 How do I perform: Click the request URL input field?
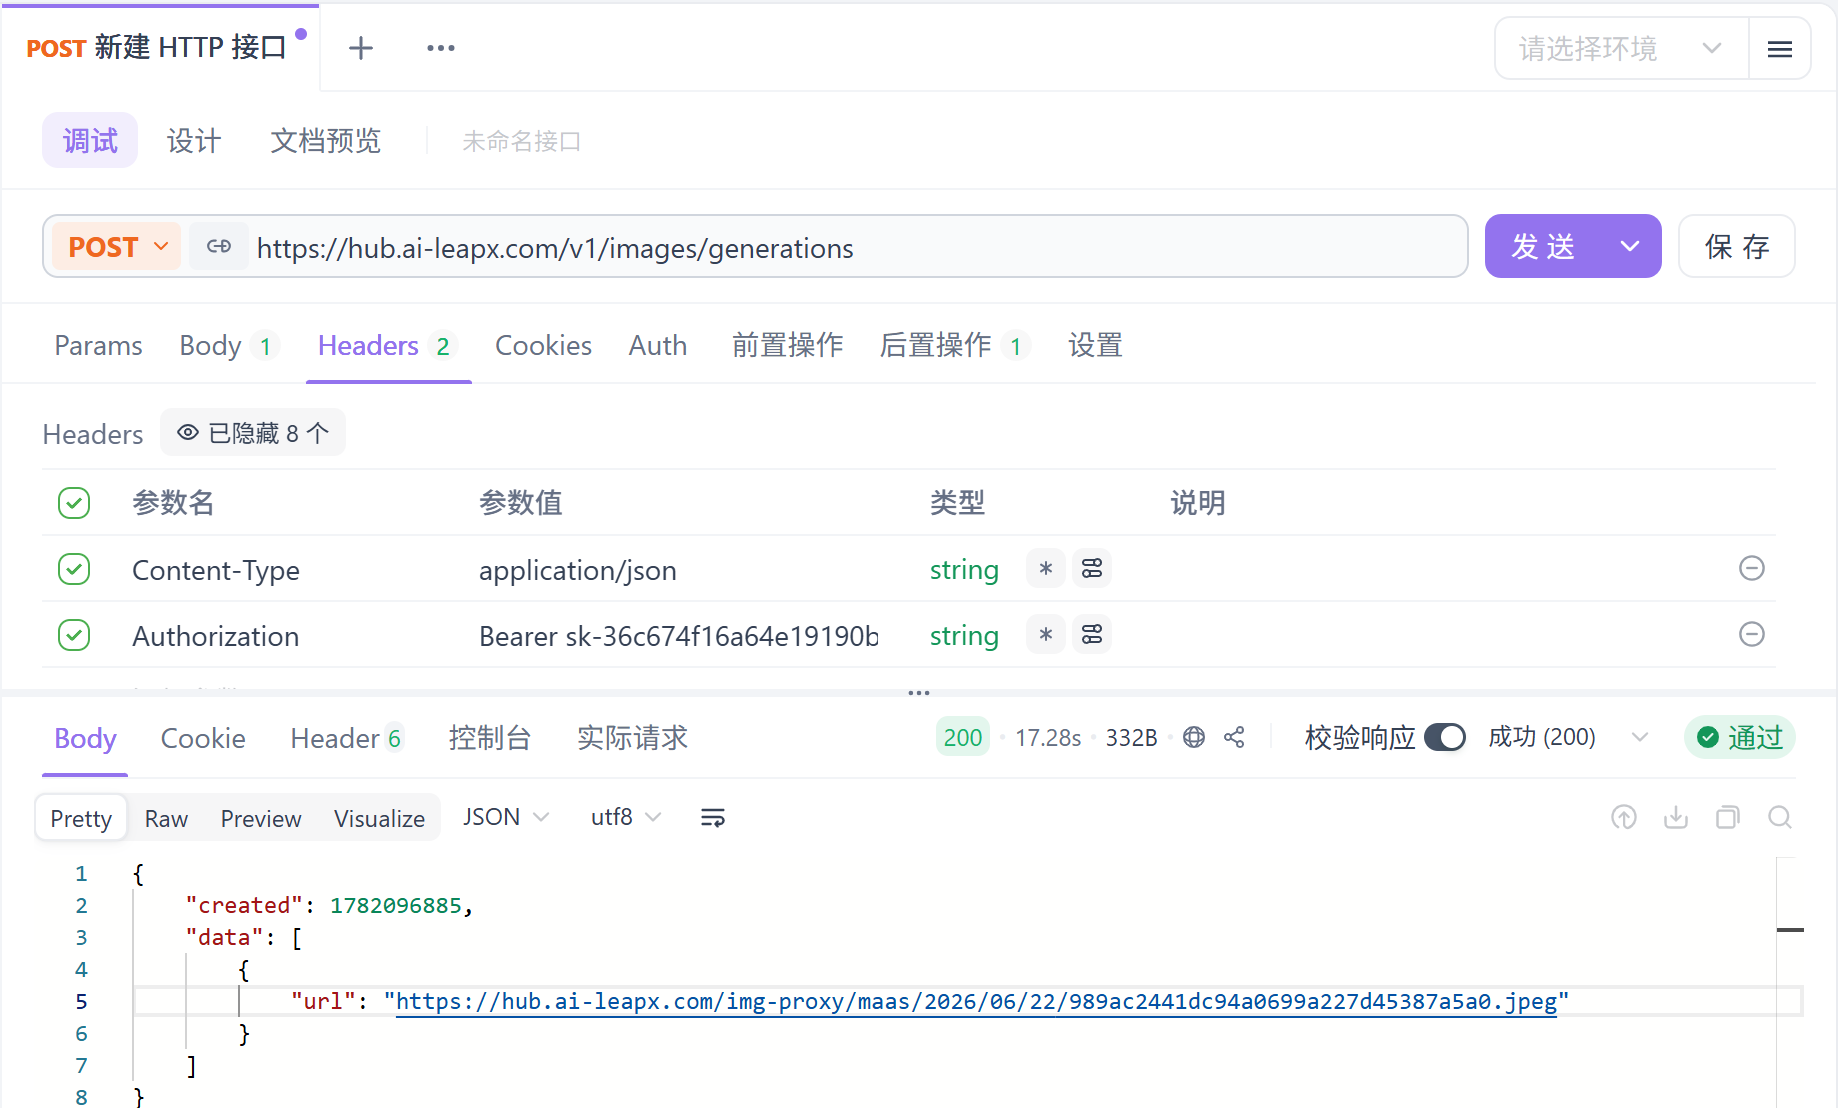point(855,247)
